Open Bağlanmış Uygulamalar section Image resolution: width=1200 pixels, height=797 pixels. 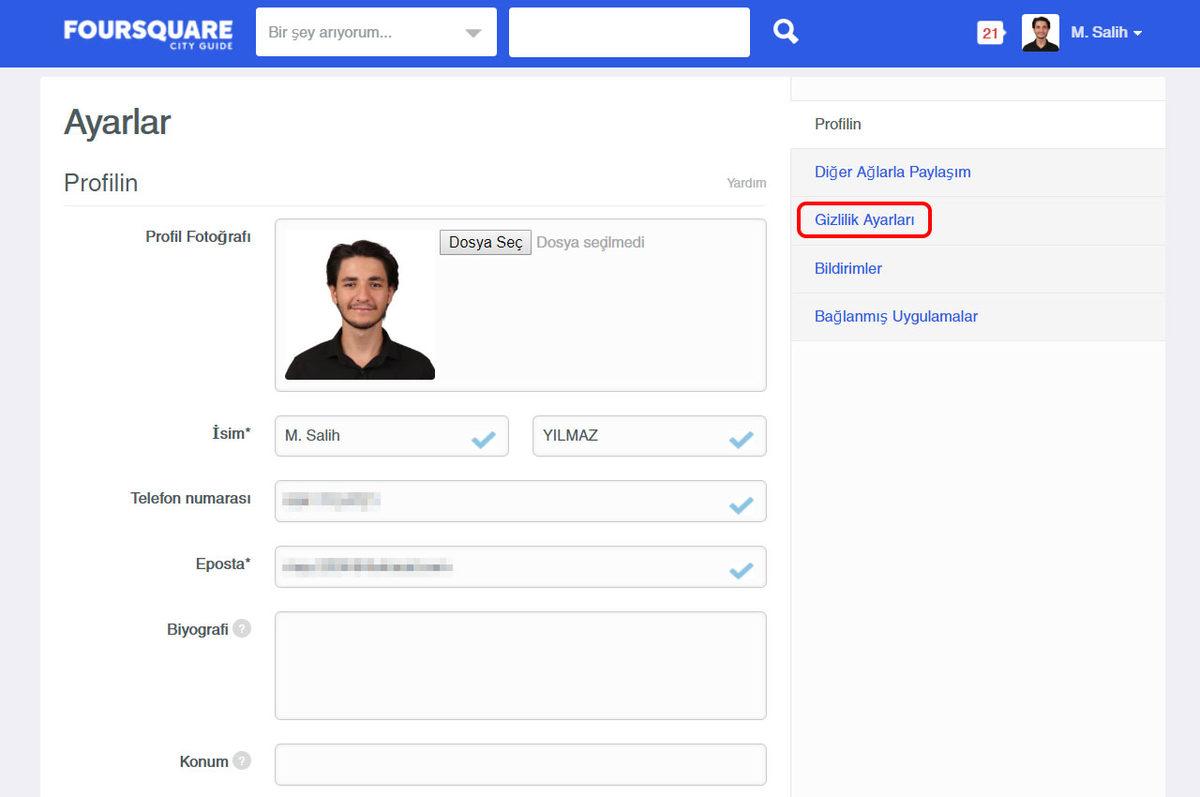click(x=896, y=316)
